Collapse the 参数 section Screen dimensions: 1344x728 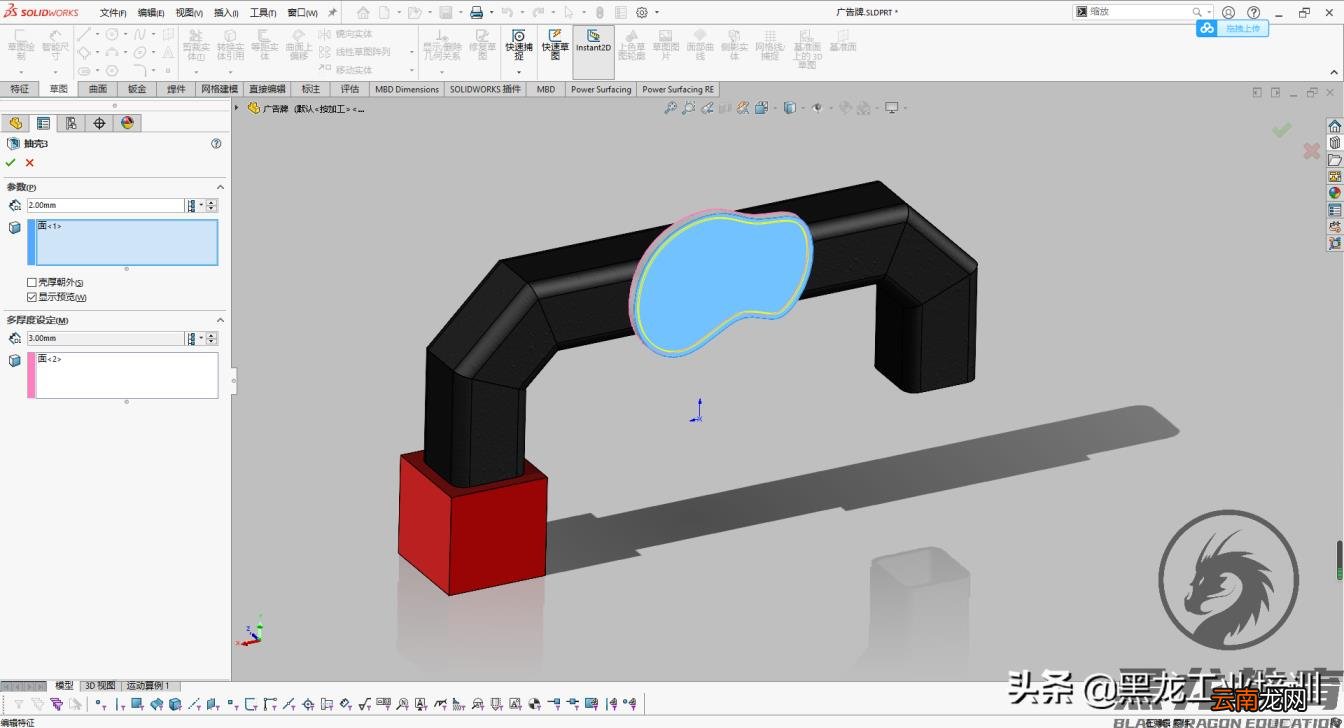[220, 187]
